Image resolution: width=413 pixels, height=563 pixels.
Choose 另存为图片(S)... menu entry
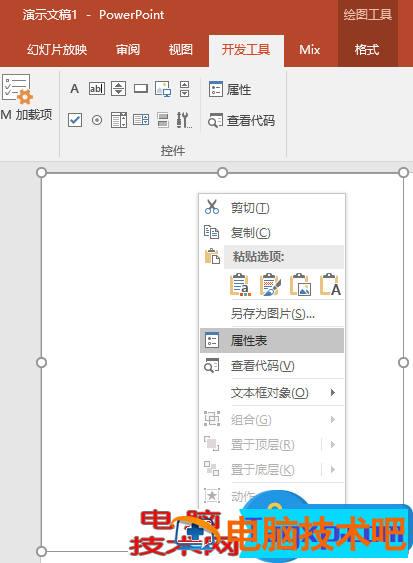(272, 314)
